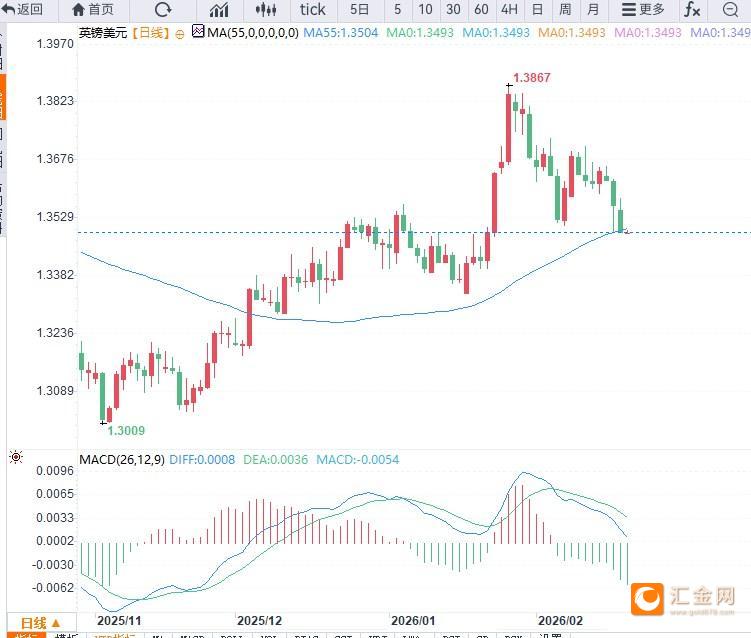Click the 返回 back arrow button

point(22,10)
